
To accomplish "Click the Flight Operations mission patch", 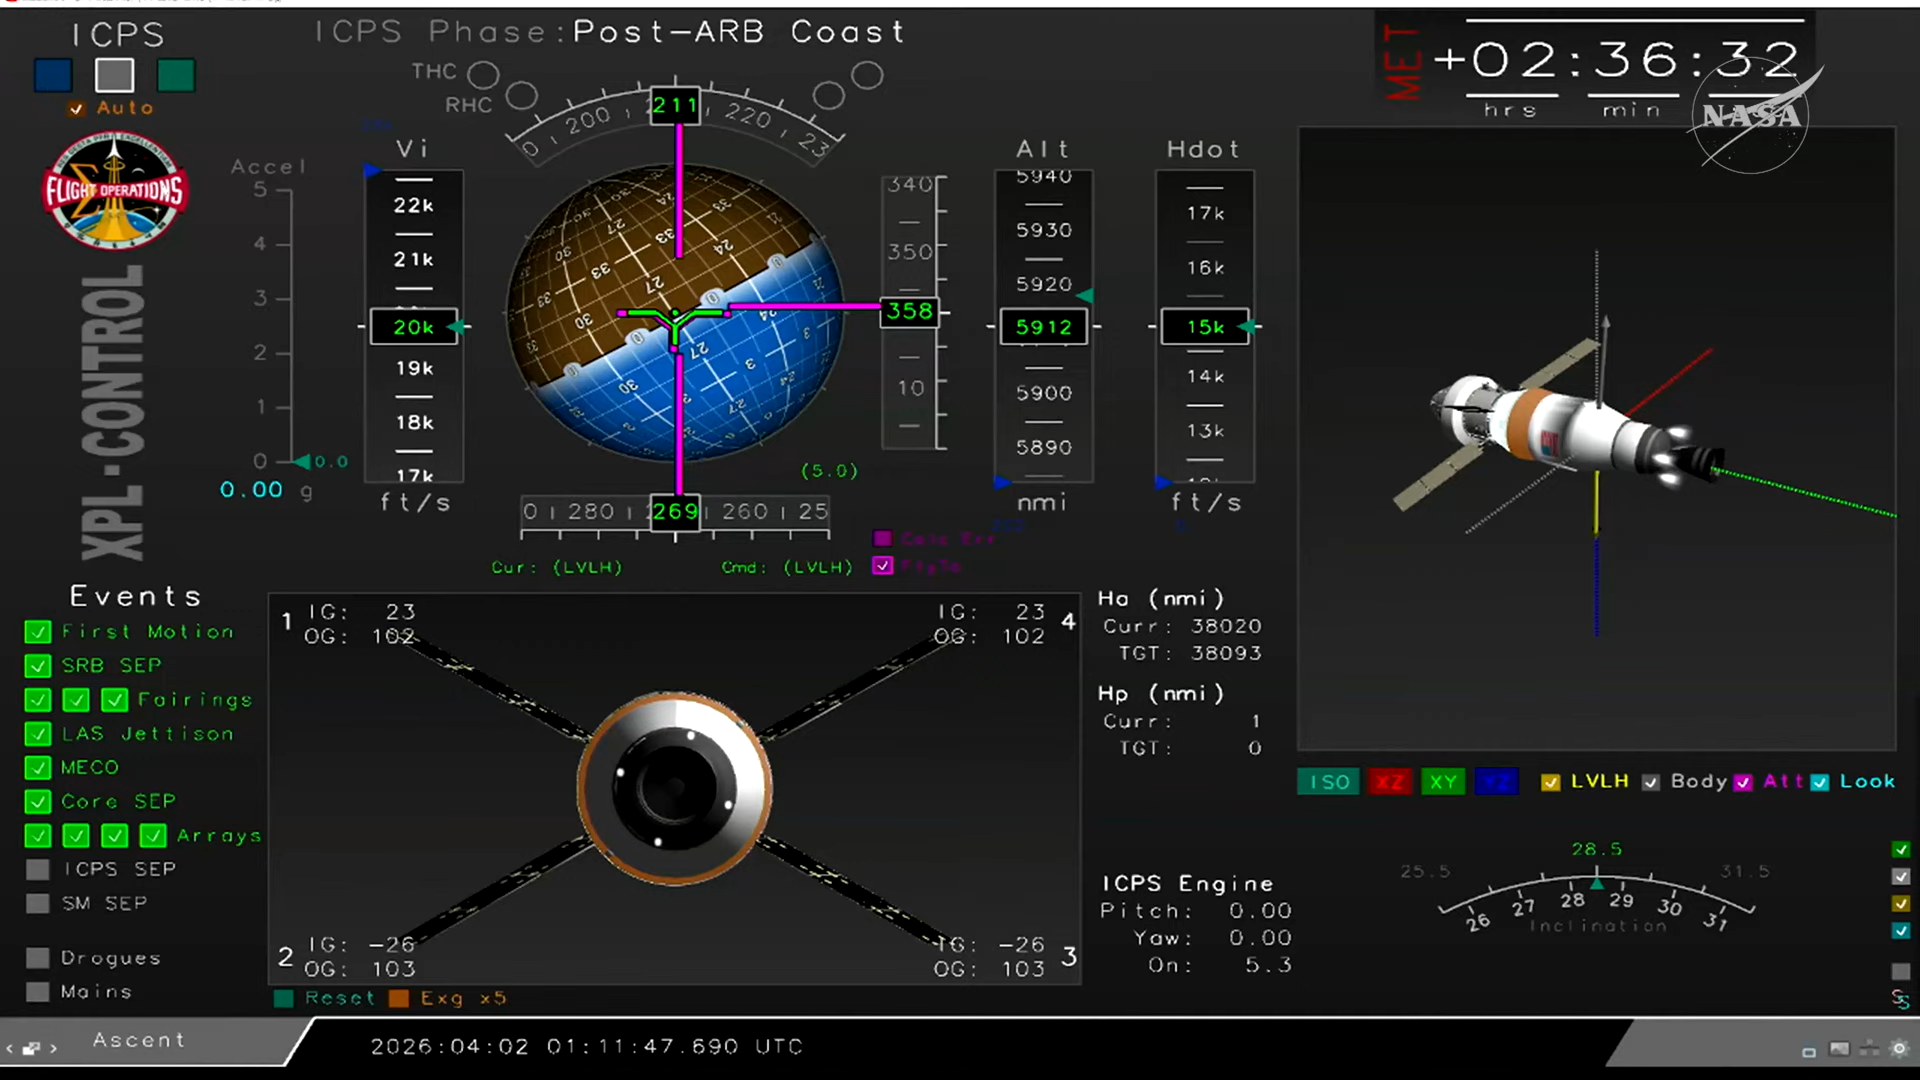I will pyautogui.click(x=114, y=190).
